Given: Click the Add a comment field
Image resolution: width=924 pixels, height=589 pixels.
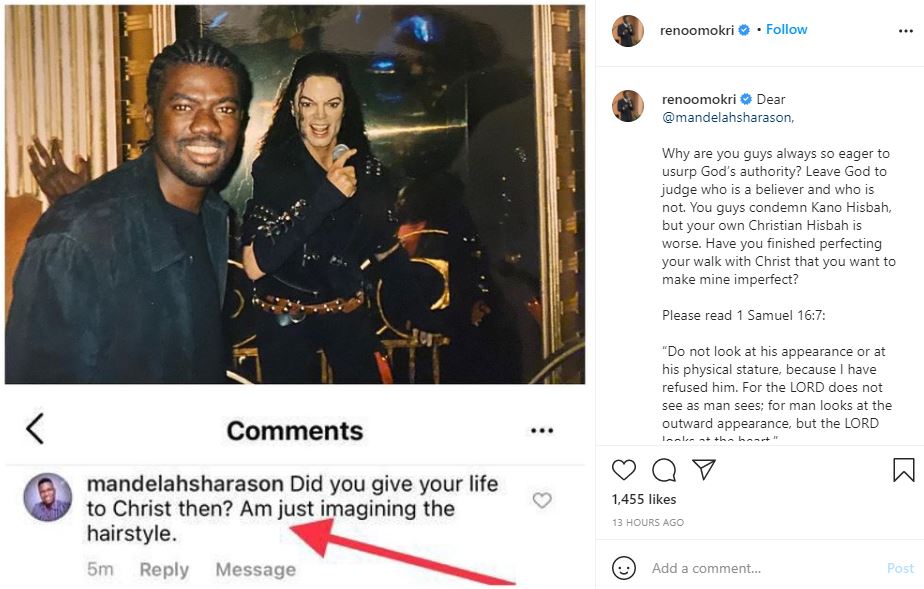Looking at the screenshot, I should (760, 568).
